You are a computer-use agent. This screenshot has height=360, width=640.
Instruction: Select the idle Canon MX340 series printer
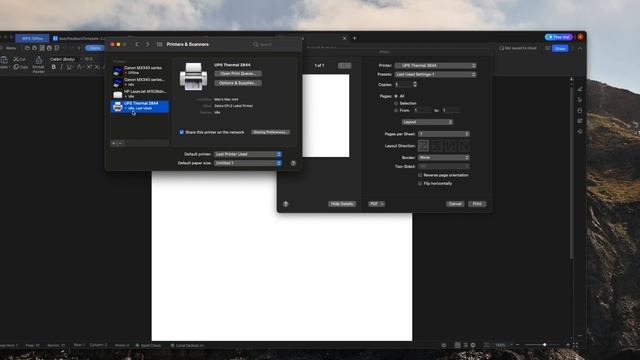point(140,82)
